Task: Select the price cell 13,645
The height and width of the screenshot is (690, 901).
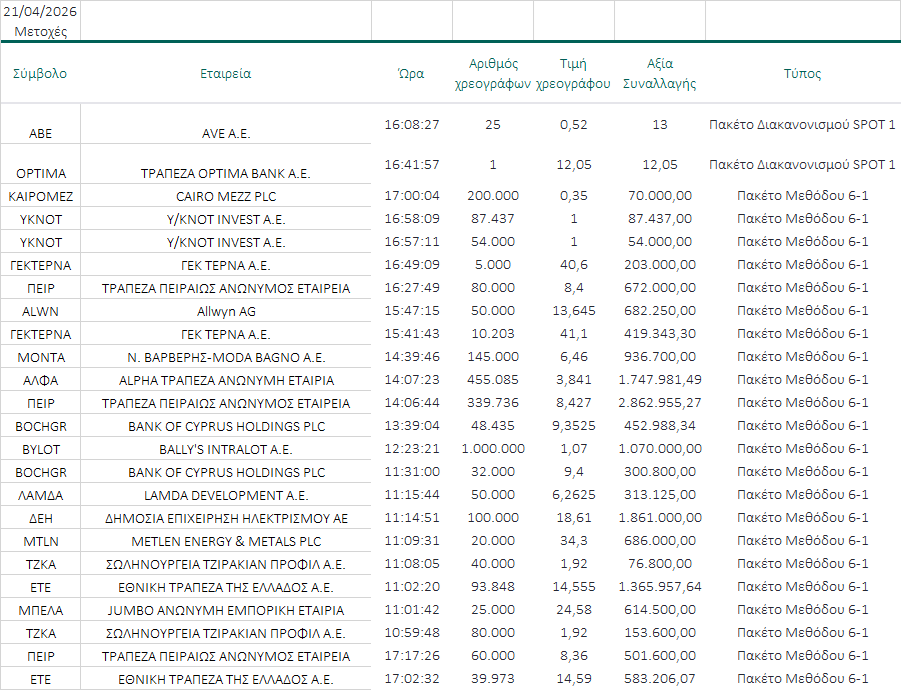Action: pos(573,311)
